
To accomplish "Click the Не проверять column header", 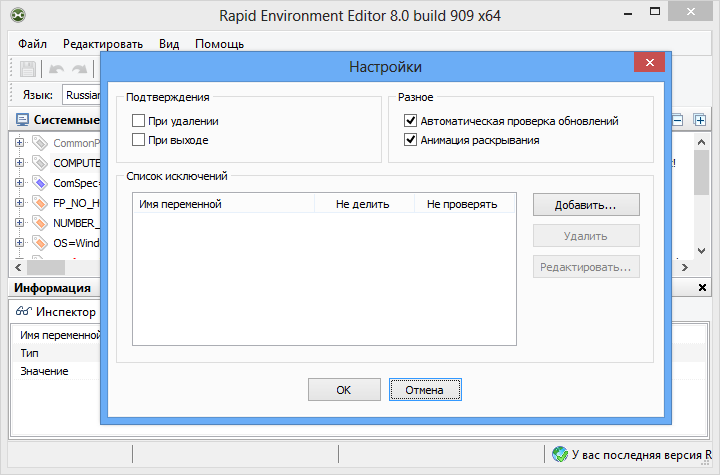I will click(x=464, y=204).
